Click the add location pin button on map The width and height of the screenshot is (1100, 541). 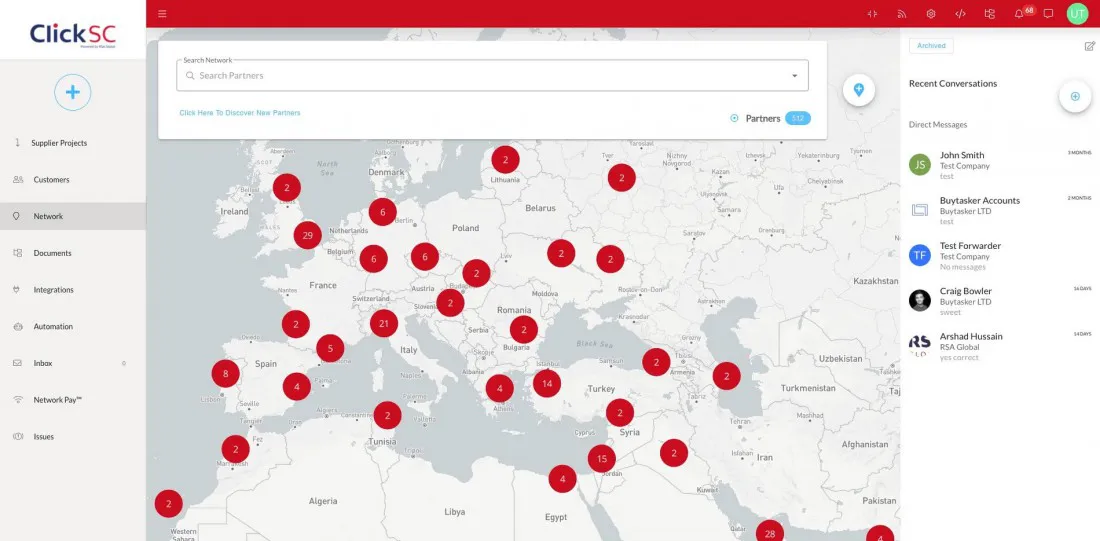point(859,90)
